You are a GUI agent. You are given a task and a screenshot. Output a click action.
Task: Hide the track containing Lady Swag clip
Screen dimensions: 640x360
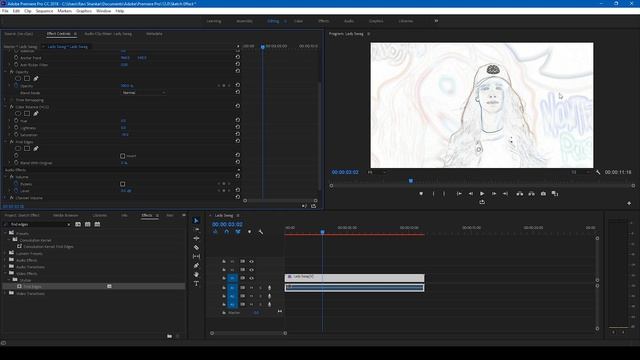pos(251,278)
